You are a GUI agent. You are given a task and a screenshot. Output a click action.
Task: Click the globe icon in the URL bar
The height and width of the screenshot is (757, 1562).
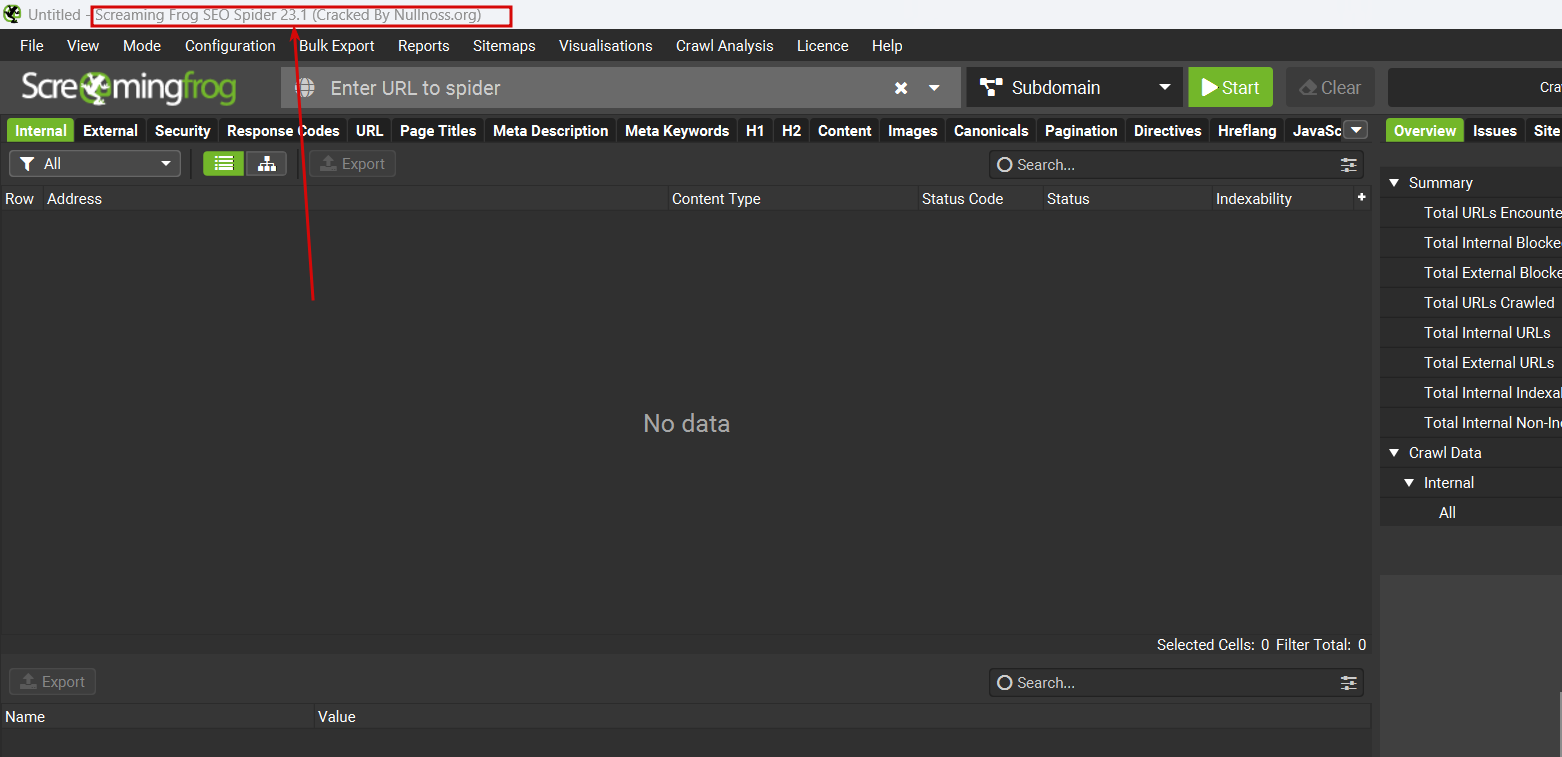click(305, 88)
